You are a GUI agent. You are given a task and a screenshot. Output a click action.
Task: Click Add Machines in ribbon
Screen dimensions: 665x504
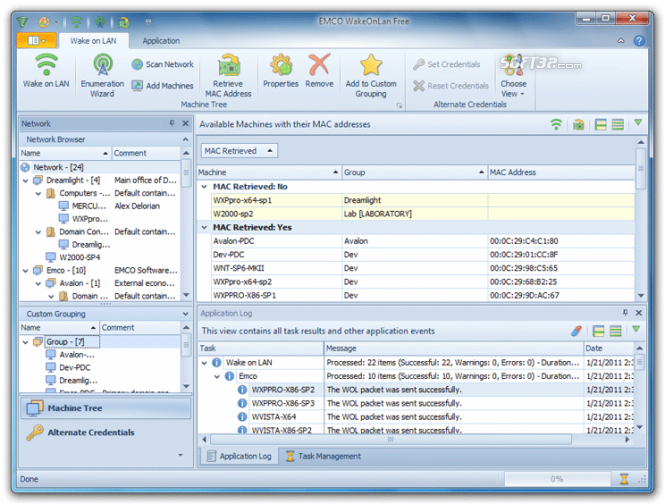click(x=162, y=86)
